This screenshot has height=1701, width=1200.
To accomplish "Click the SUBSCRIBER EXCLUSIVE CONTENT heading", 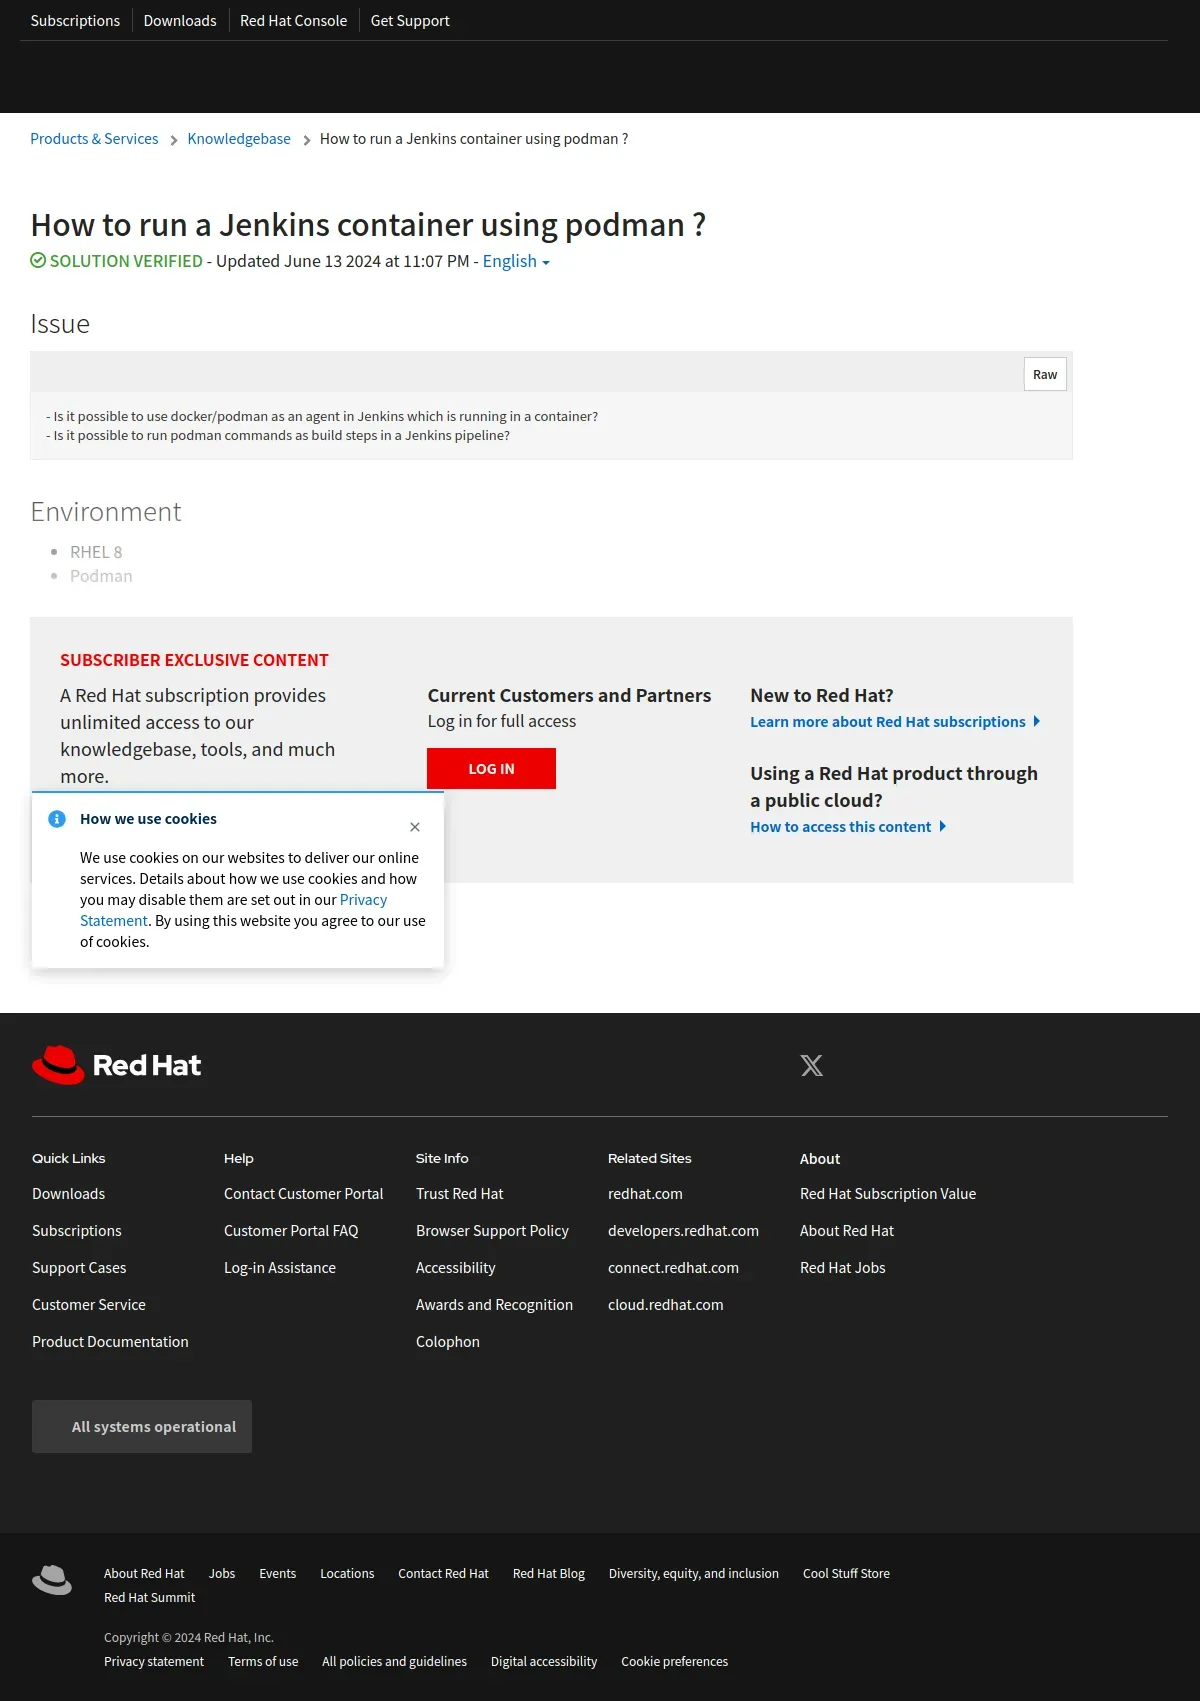I will (x=194, y=660).
